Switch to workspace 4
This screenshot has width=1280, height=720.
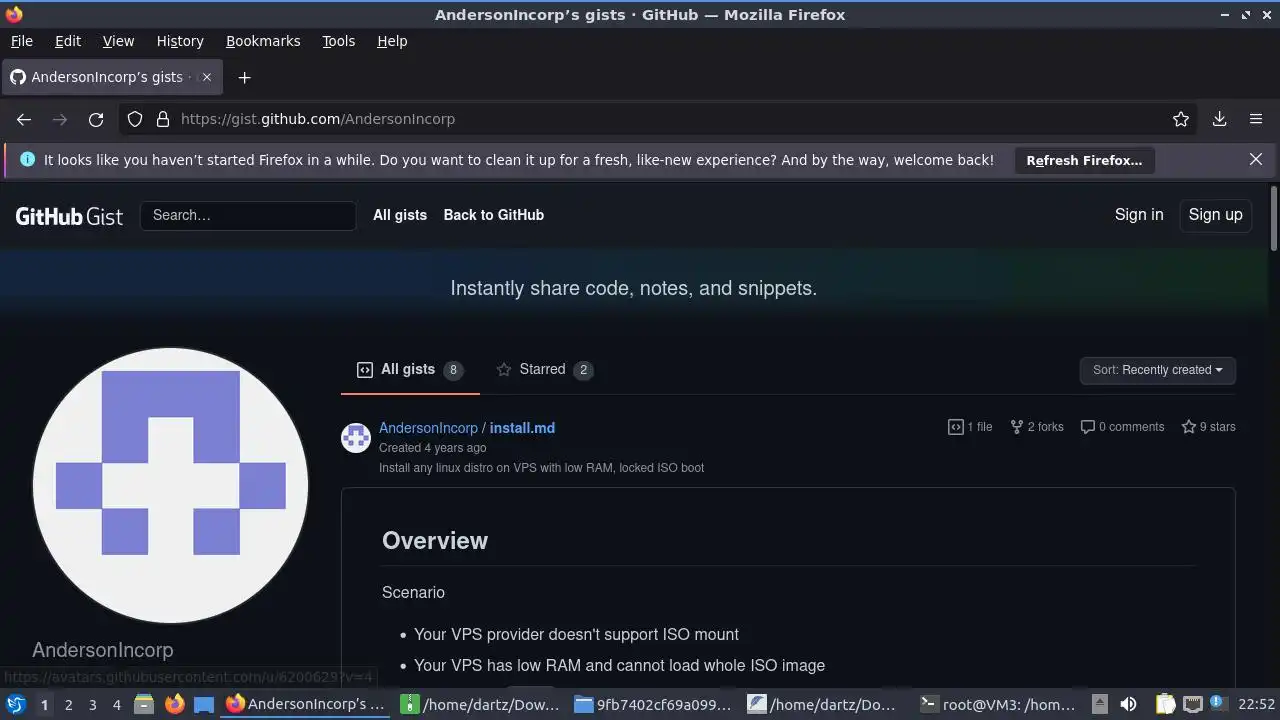point(116,705)
